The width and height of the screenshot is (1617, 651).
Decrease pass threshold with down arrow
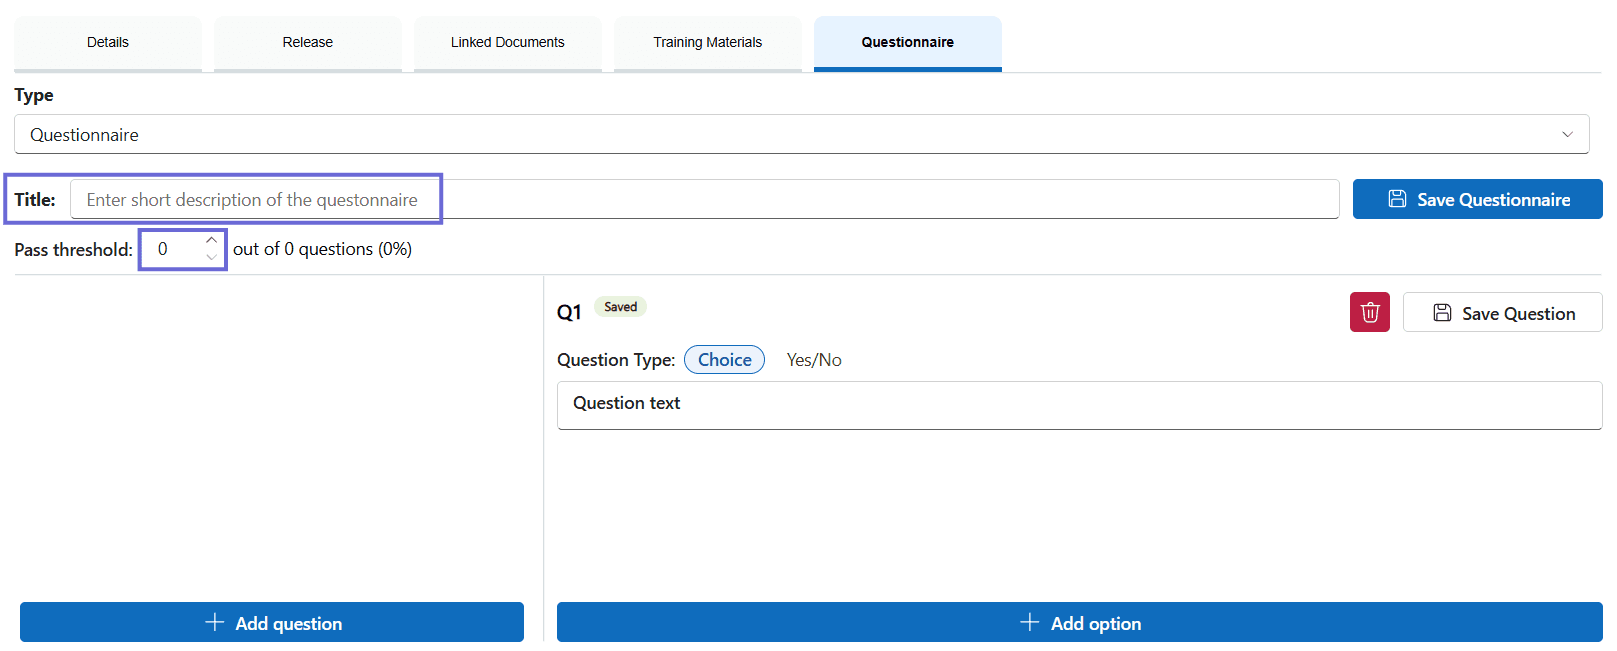click(x=211, y=257)
